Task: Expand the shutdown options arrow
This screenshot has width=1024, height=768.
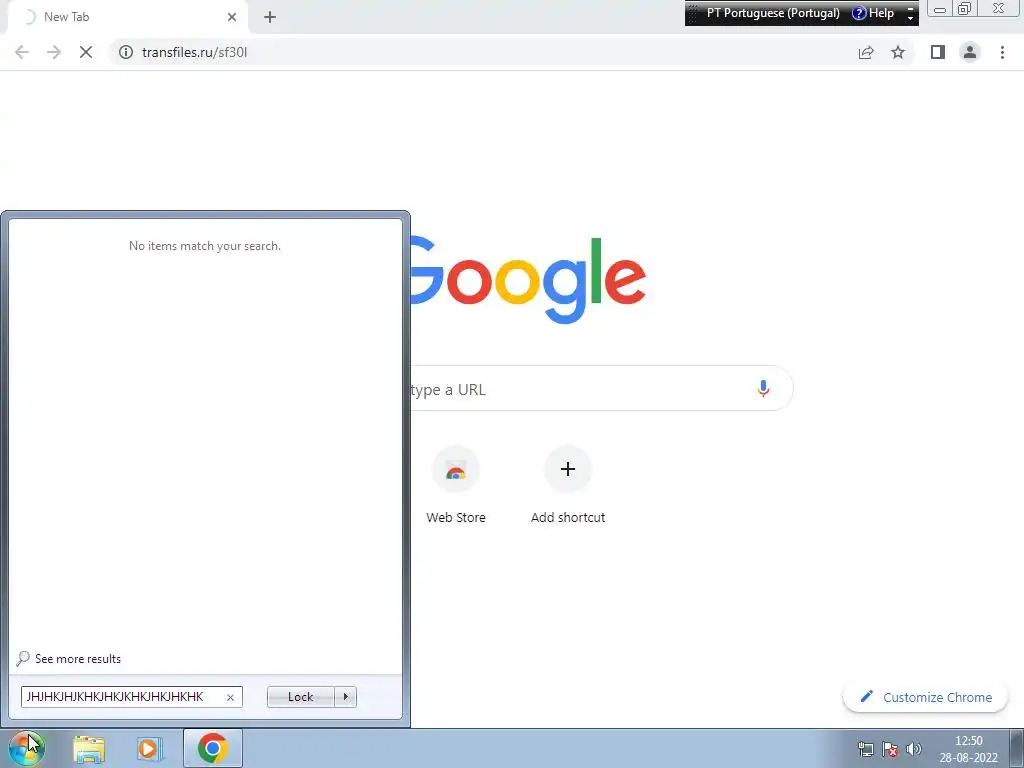Action: pos(345,697)
